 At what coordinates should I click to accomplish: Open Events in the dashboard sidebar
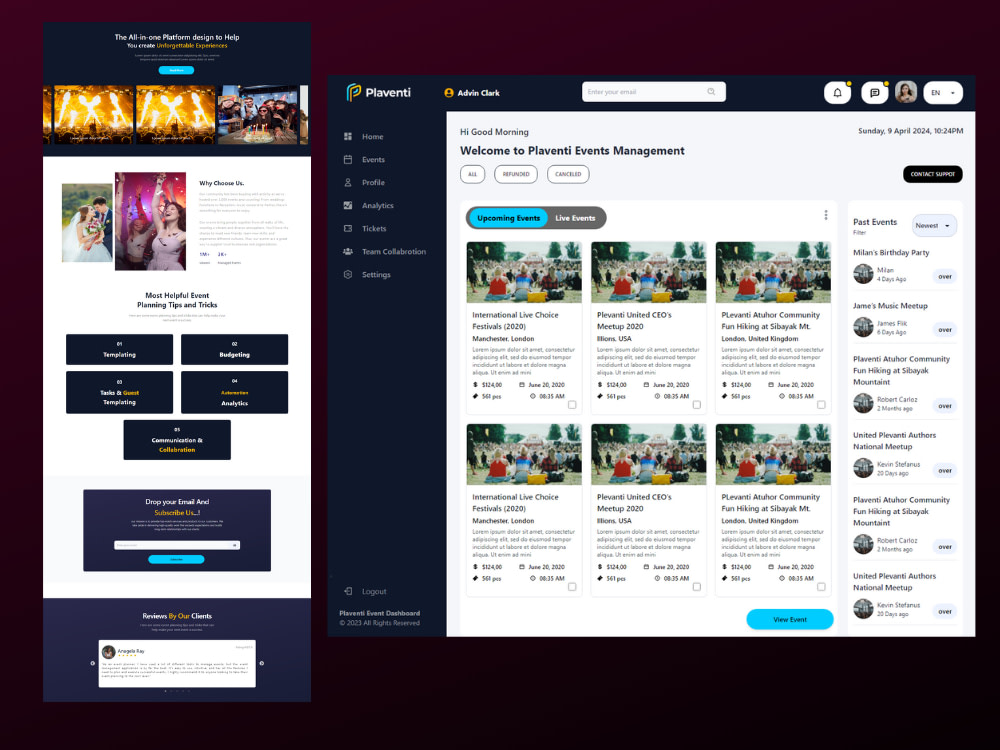(373, 159)
